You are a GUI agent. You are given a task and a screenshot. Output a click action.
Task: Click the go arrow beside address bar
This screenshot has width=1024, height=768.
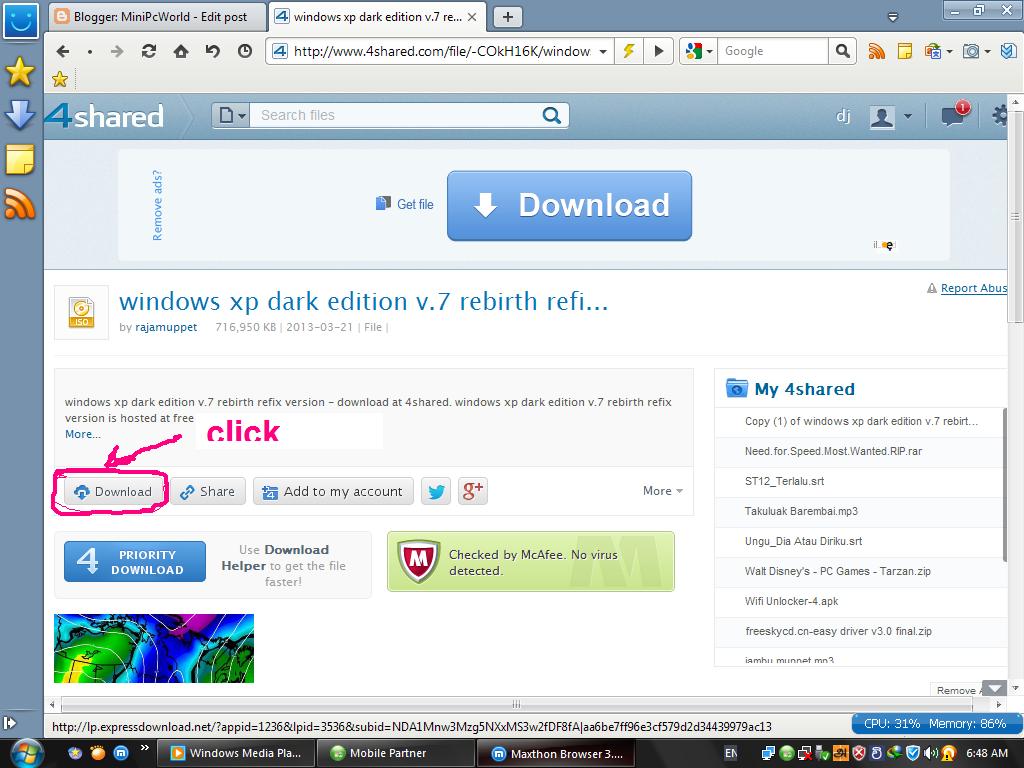pyautogui.click(x=659, y=51)
